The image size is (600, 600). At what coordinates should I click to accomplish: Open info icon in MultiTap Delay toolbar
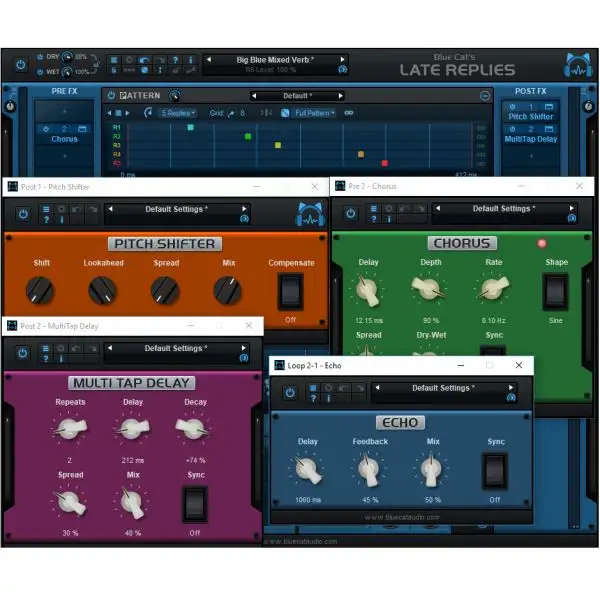pyautogui.click(x=61, y=359)
